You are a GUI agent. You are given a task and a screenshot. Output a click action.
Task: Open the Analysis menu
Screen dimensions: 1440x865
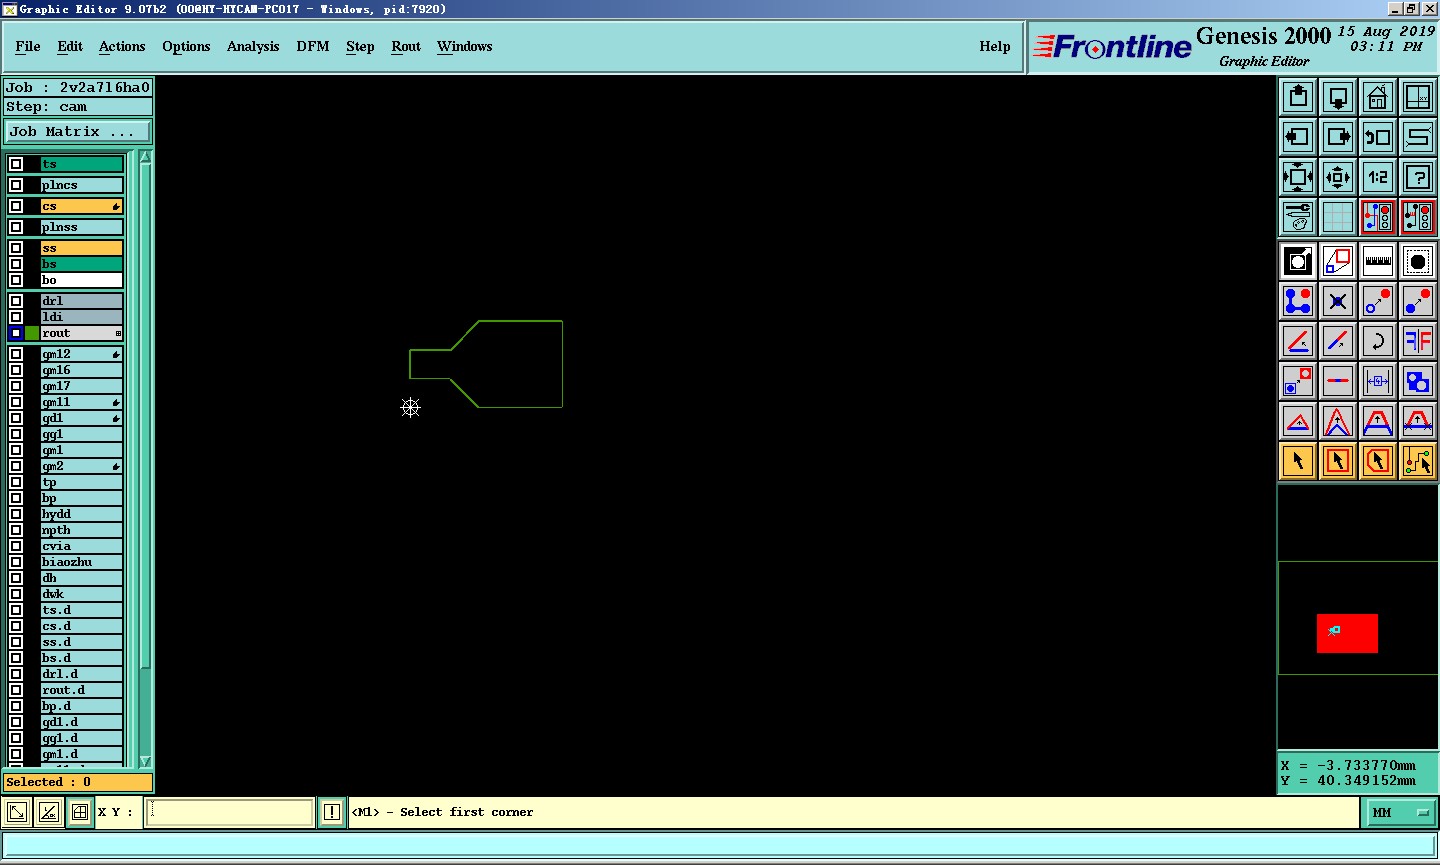[x=253, y=47]
